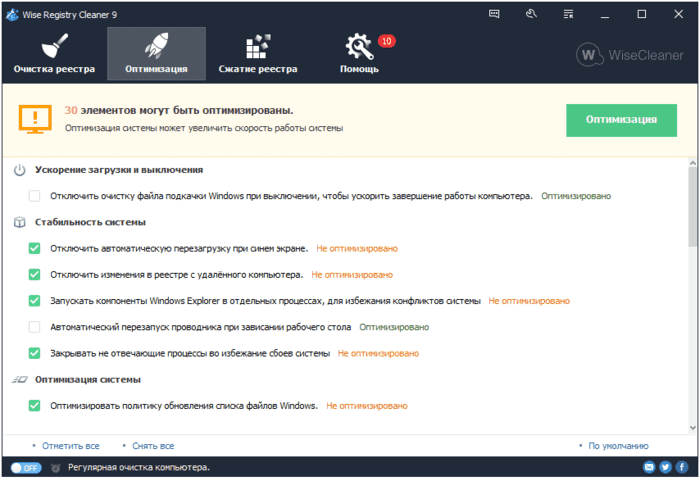Screen dimensions: 700x481
Task: Click the alarm clock schedule icon
Action: [56, 467]
